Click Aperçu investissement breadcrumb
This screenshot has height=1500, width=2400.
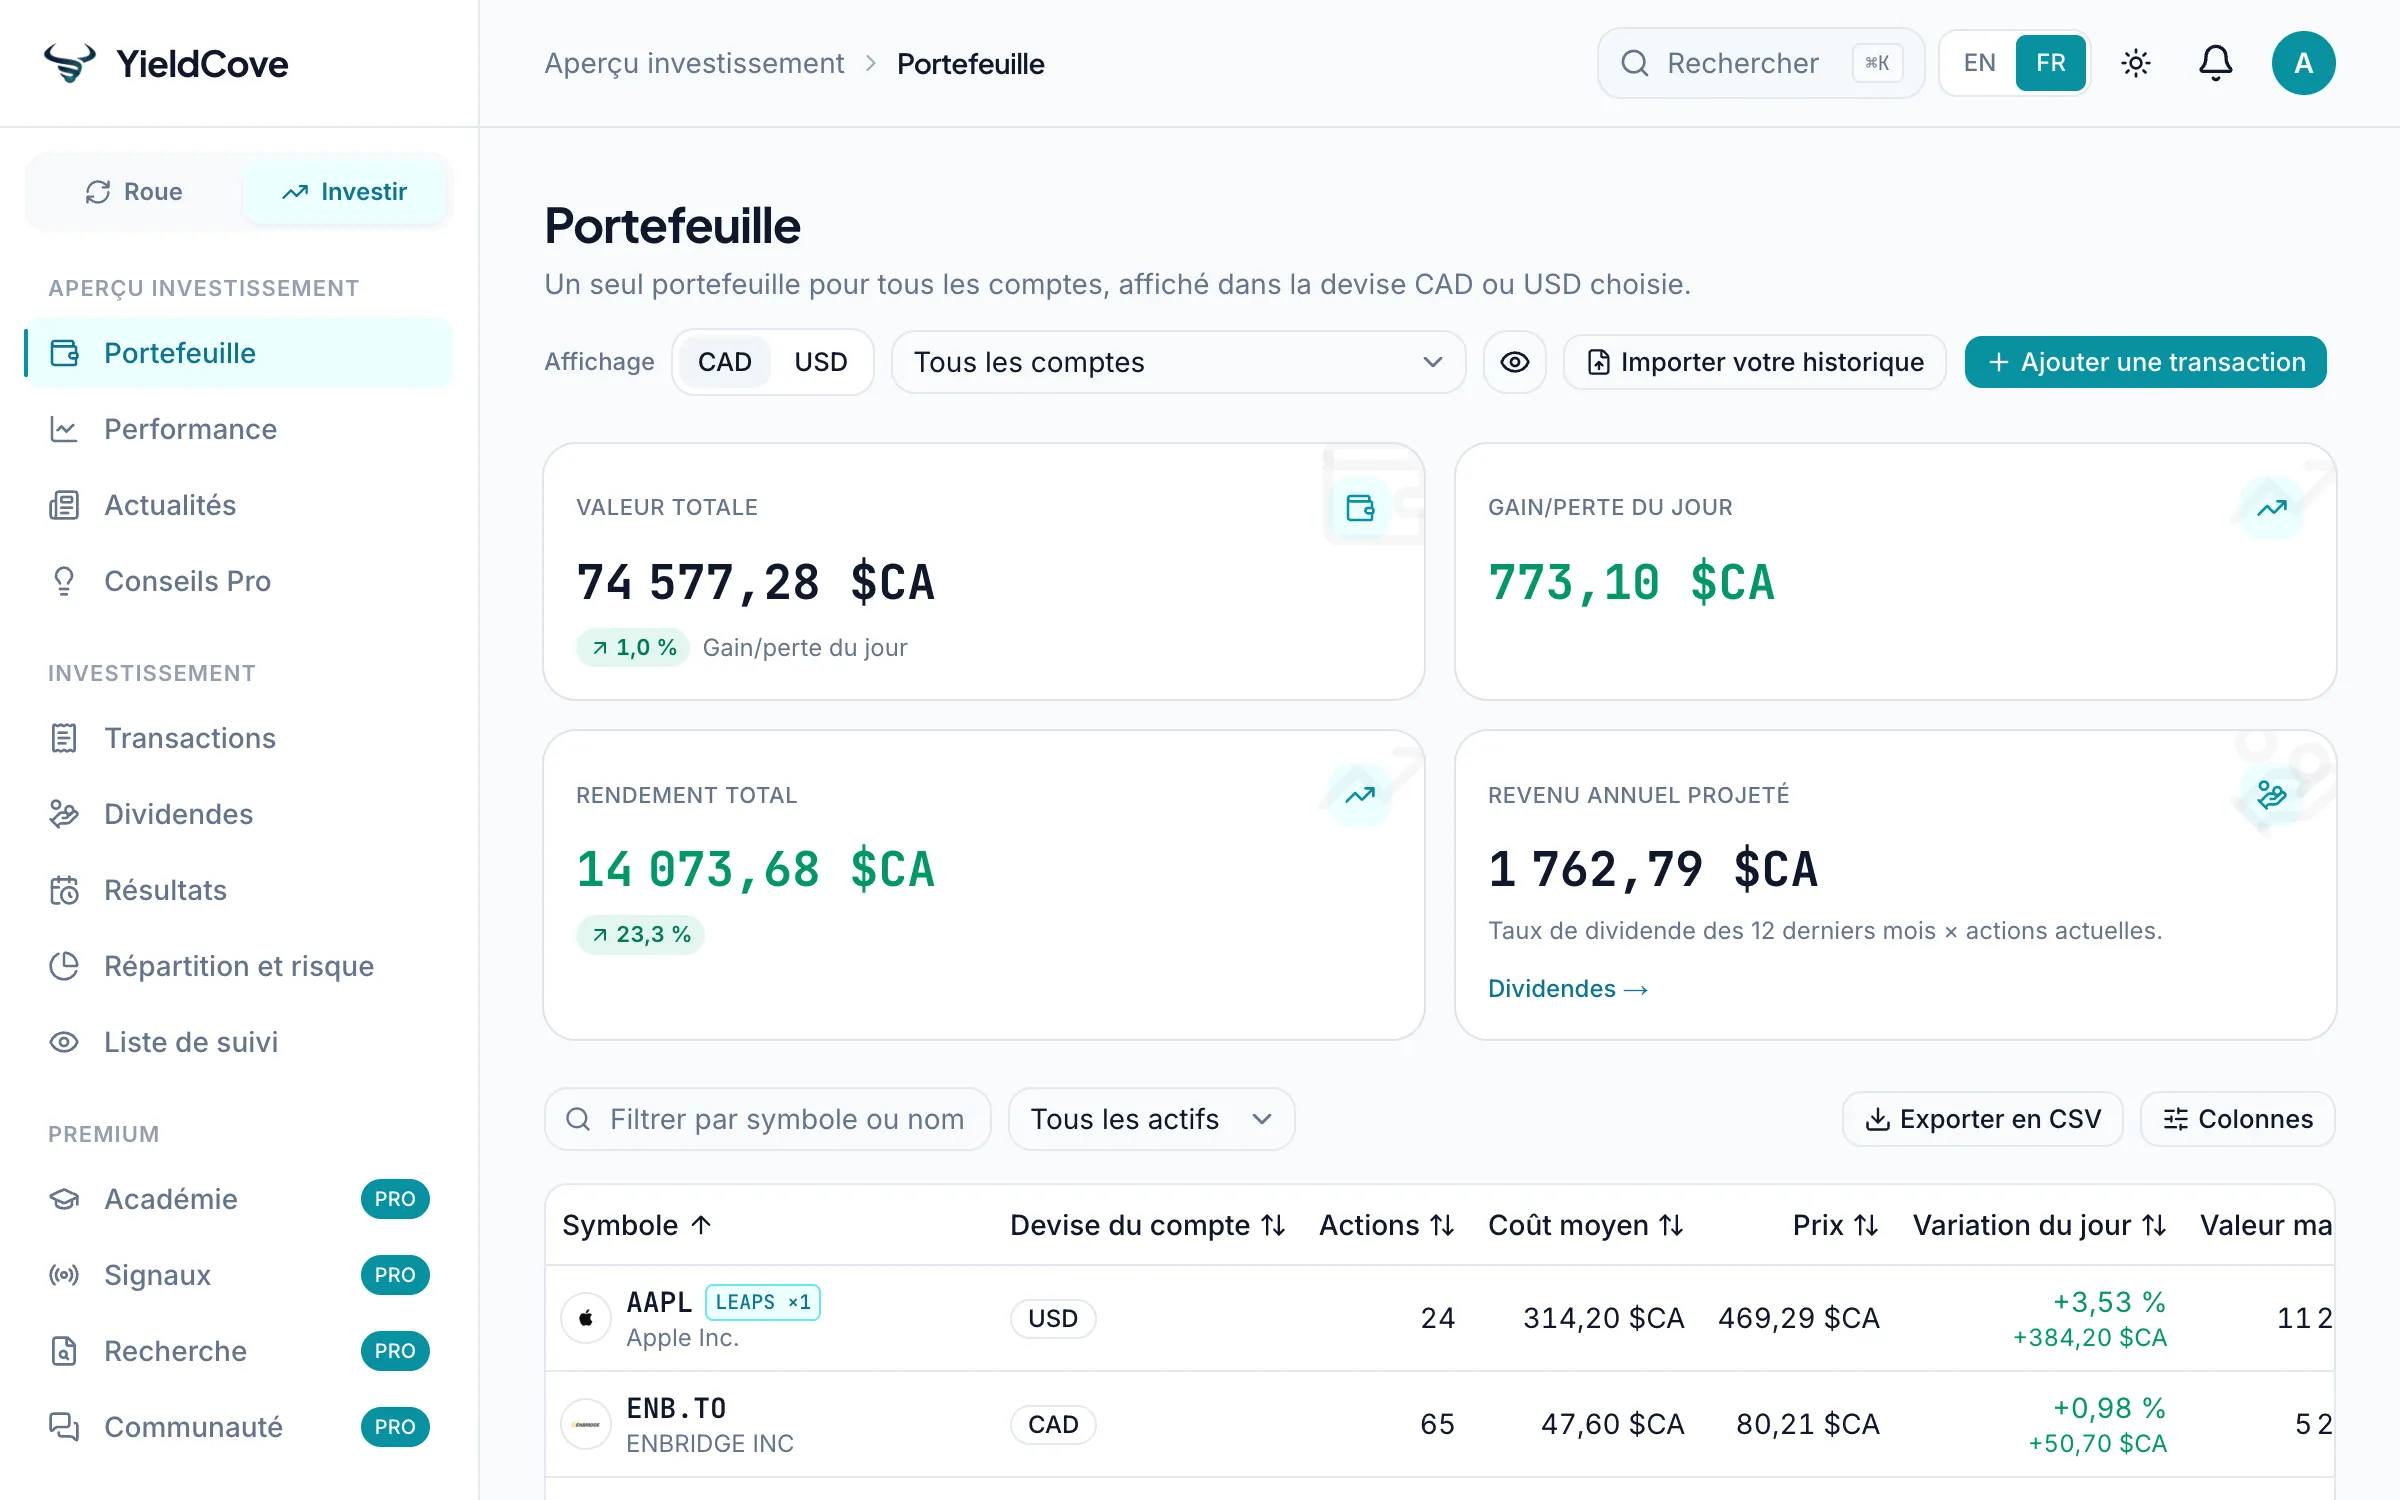(x=694, y=63)
